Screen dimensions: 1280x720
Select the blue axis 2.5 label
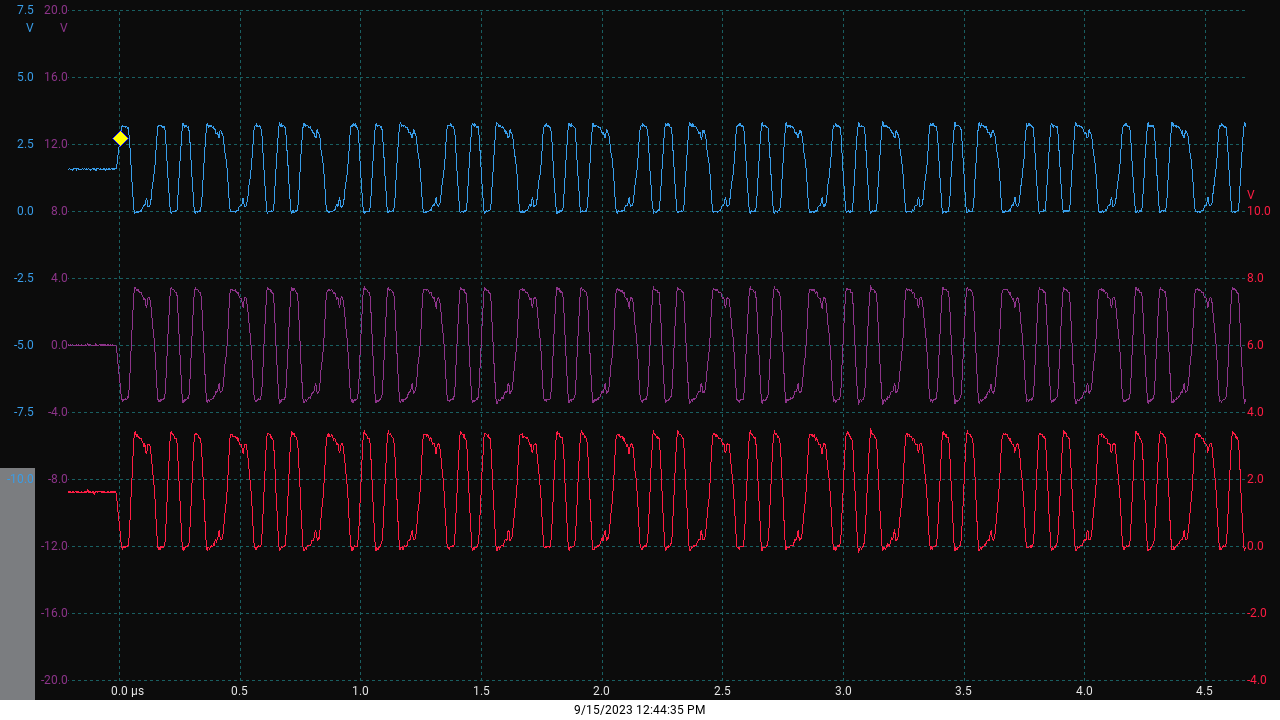[25, 144]
